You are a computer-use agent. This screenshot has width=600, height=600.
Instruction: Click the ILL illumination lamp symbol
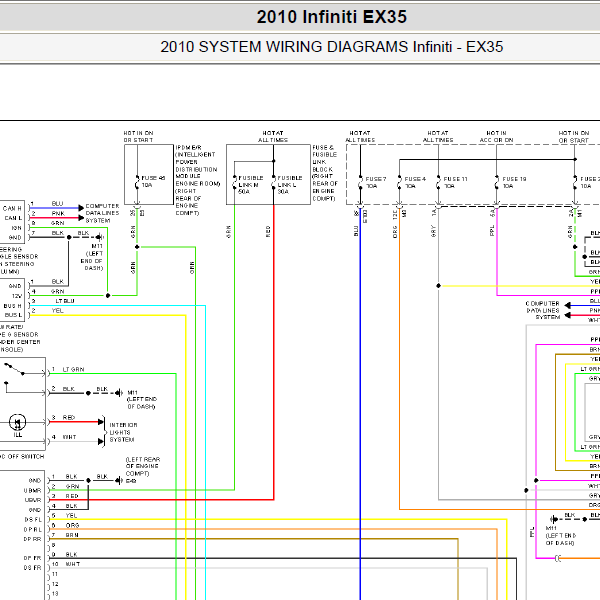click(17, 422)
